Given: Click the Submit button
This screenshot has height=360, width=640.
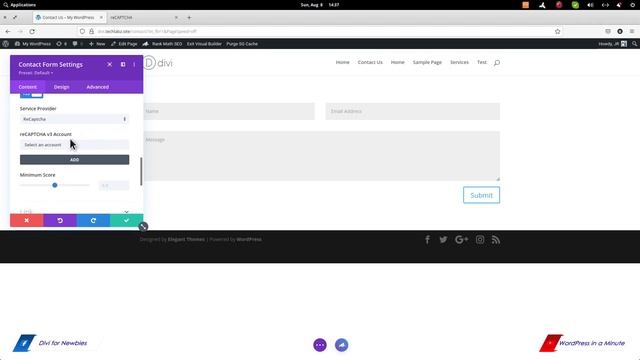Looking at the screenshot, I should coord(481,195).
